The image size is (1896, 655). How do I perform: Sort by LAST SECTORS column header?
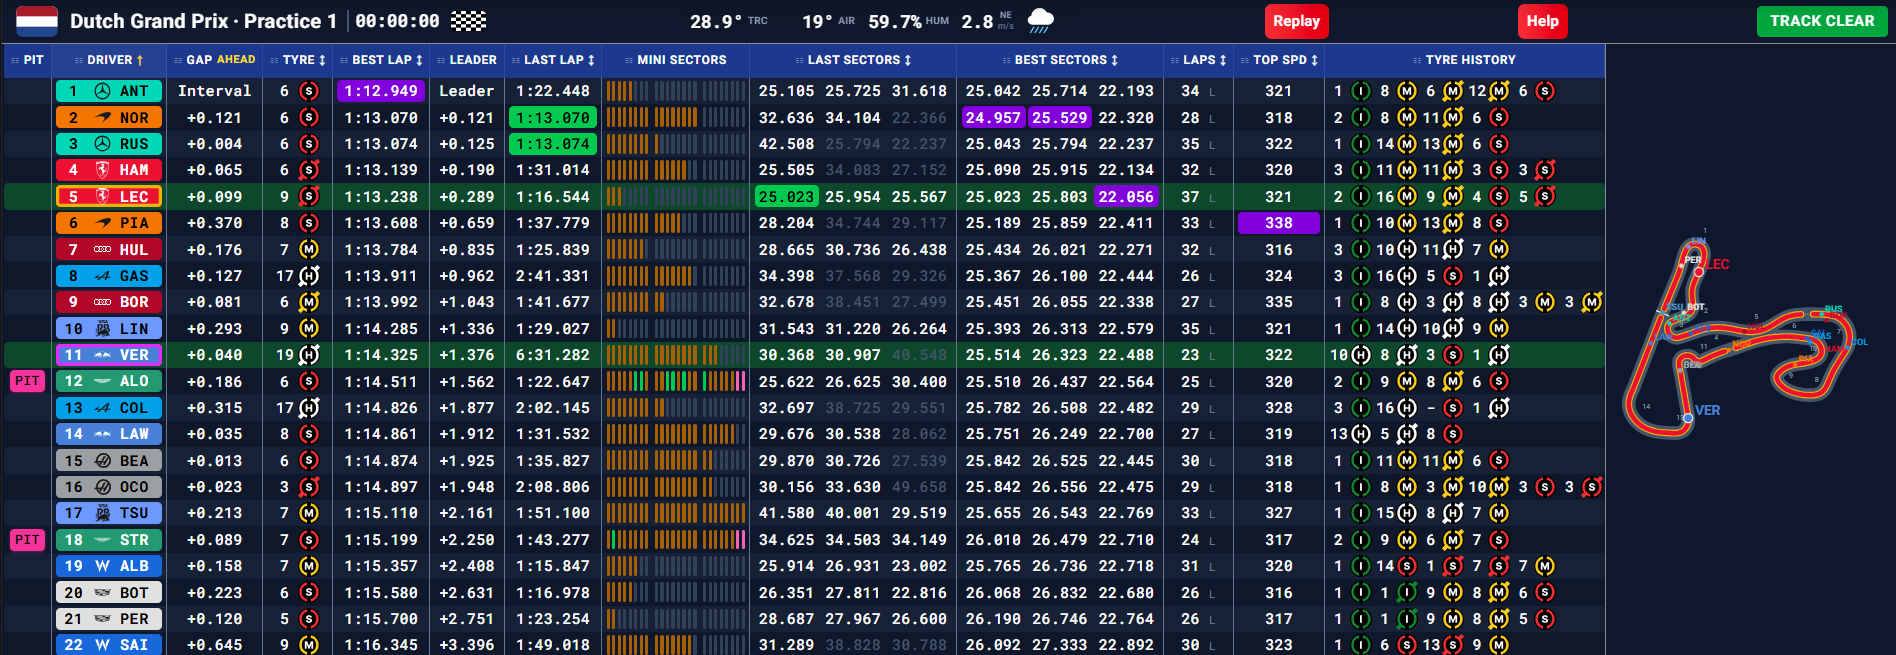853,60
